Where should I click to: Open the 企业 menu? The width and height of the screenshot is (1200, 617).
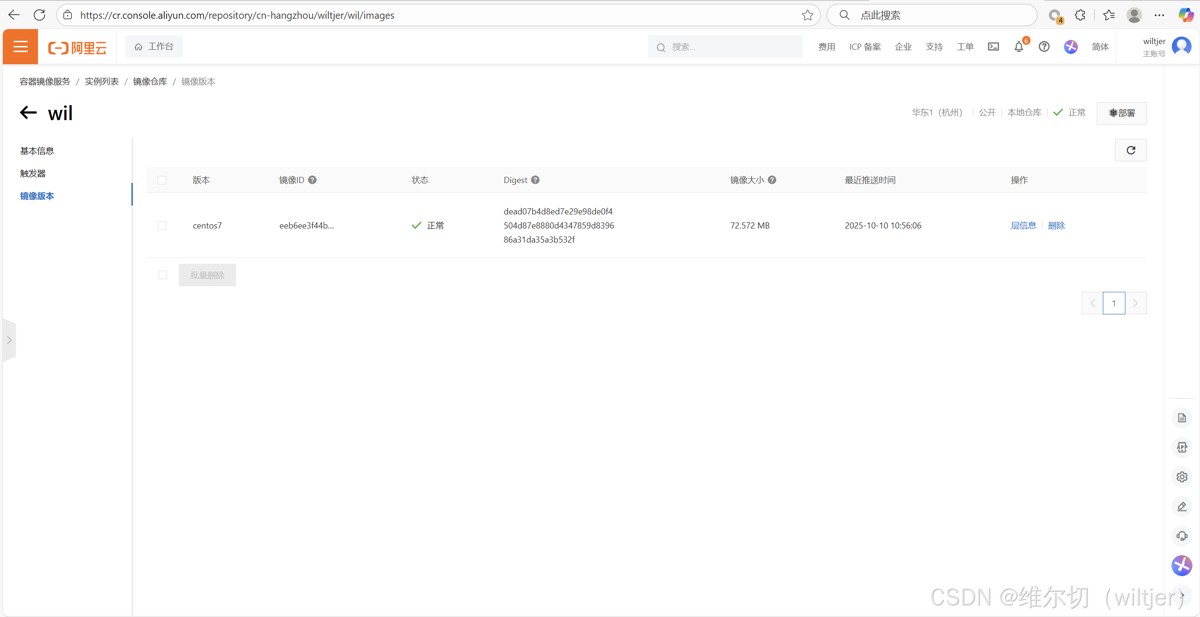click(903, 47)
